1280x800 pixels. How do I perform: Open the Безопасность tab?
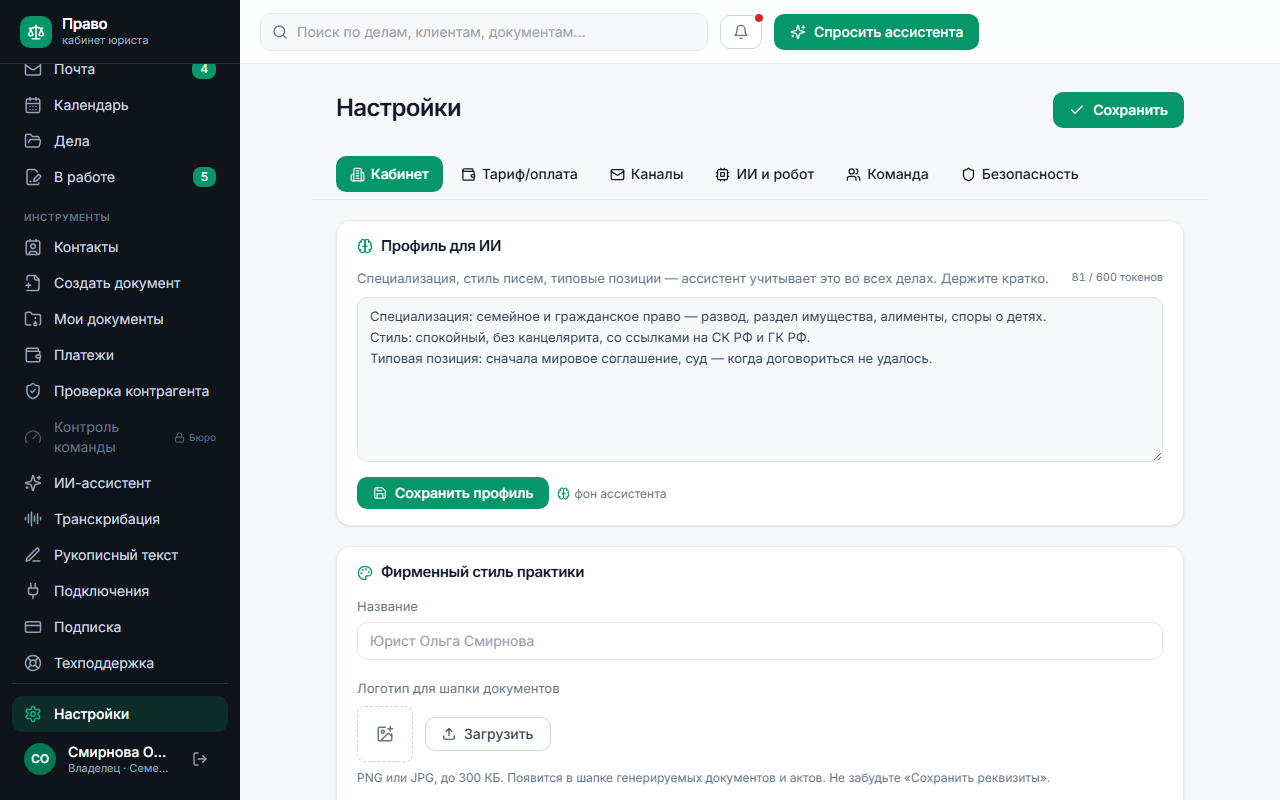(1020, 174)
